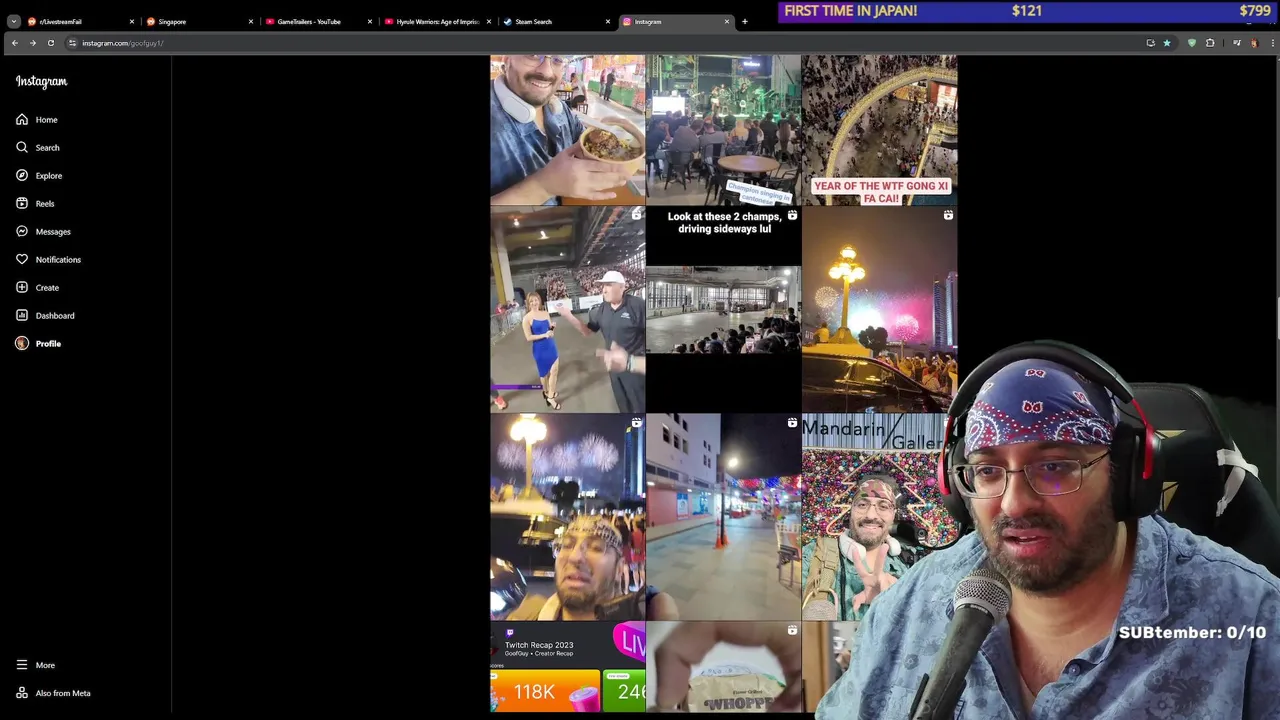Close the GameTrailers YouTube tab
1280x720 pixels.
(x=370, y=21)
